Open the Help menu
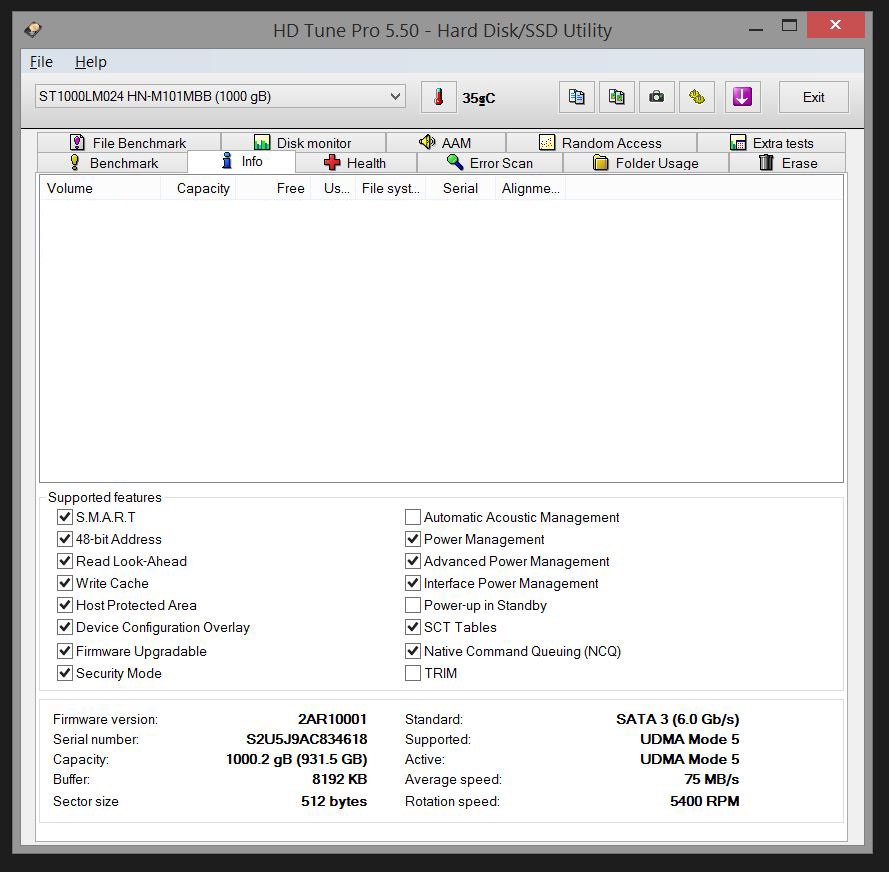This screenshot has width=889, height=872. click(91, 62)
